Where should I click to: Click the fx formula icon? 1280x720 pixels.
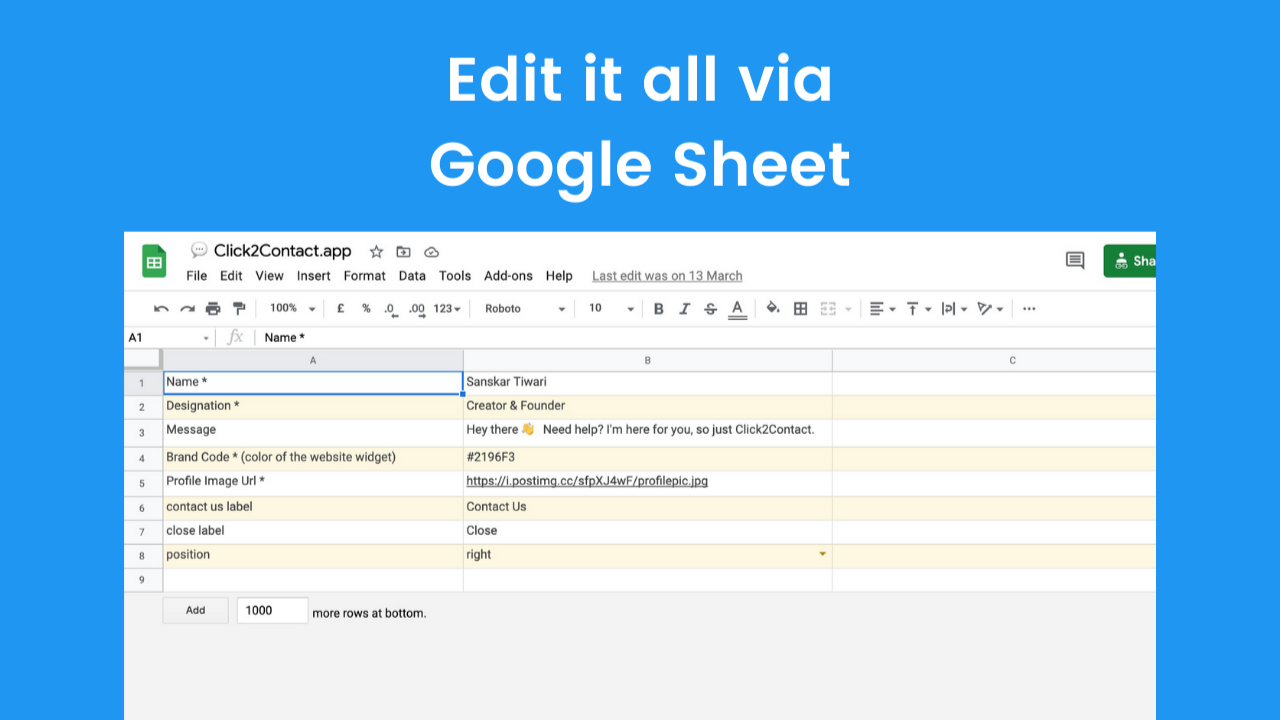[235, 338]
